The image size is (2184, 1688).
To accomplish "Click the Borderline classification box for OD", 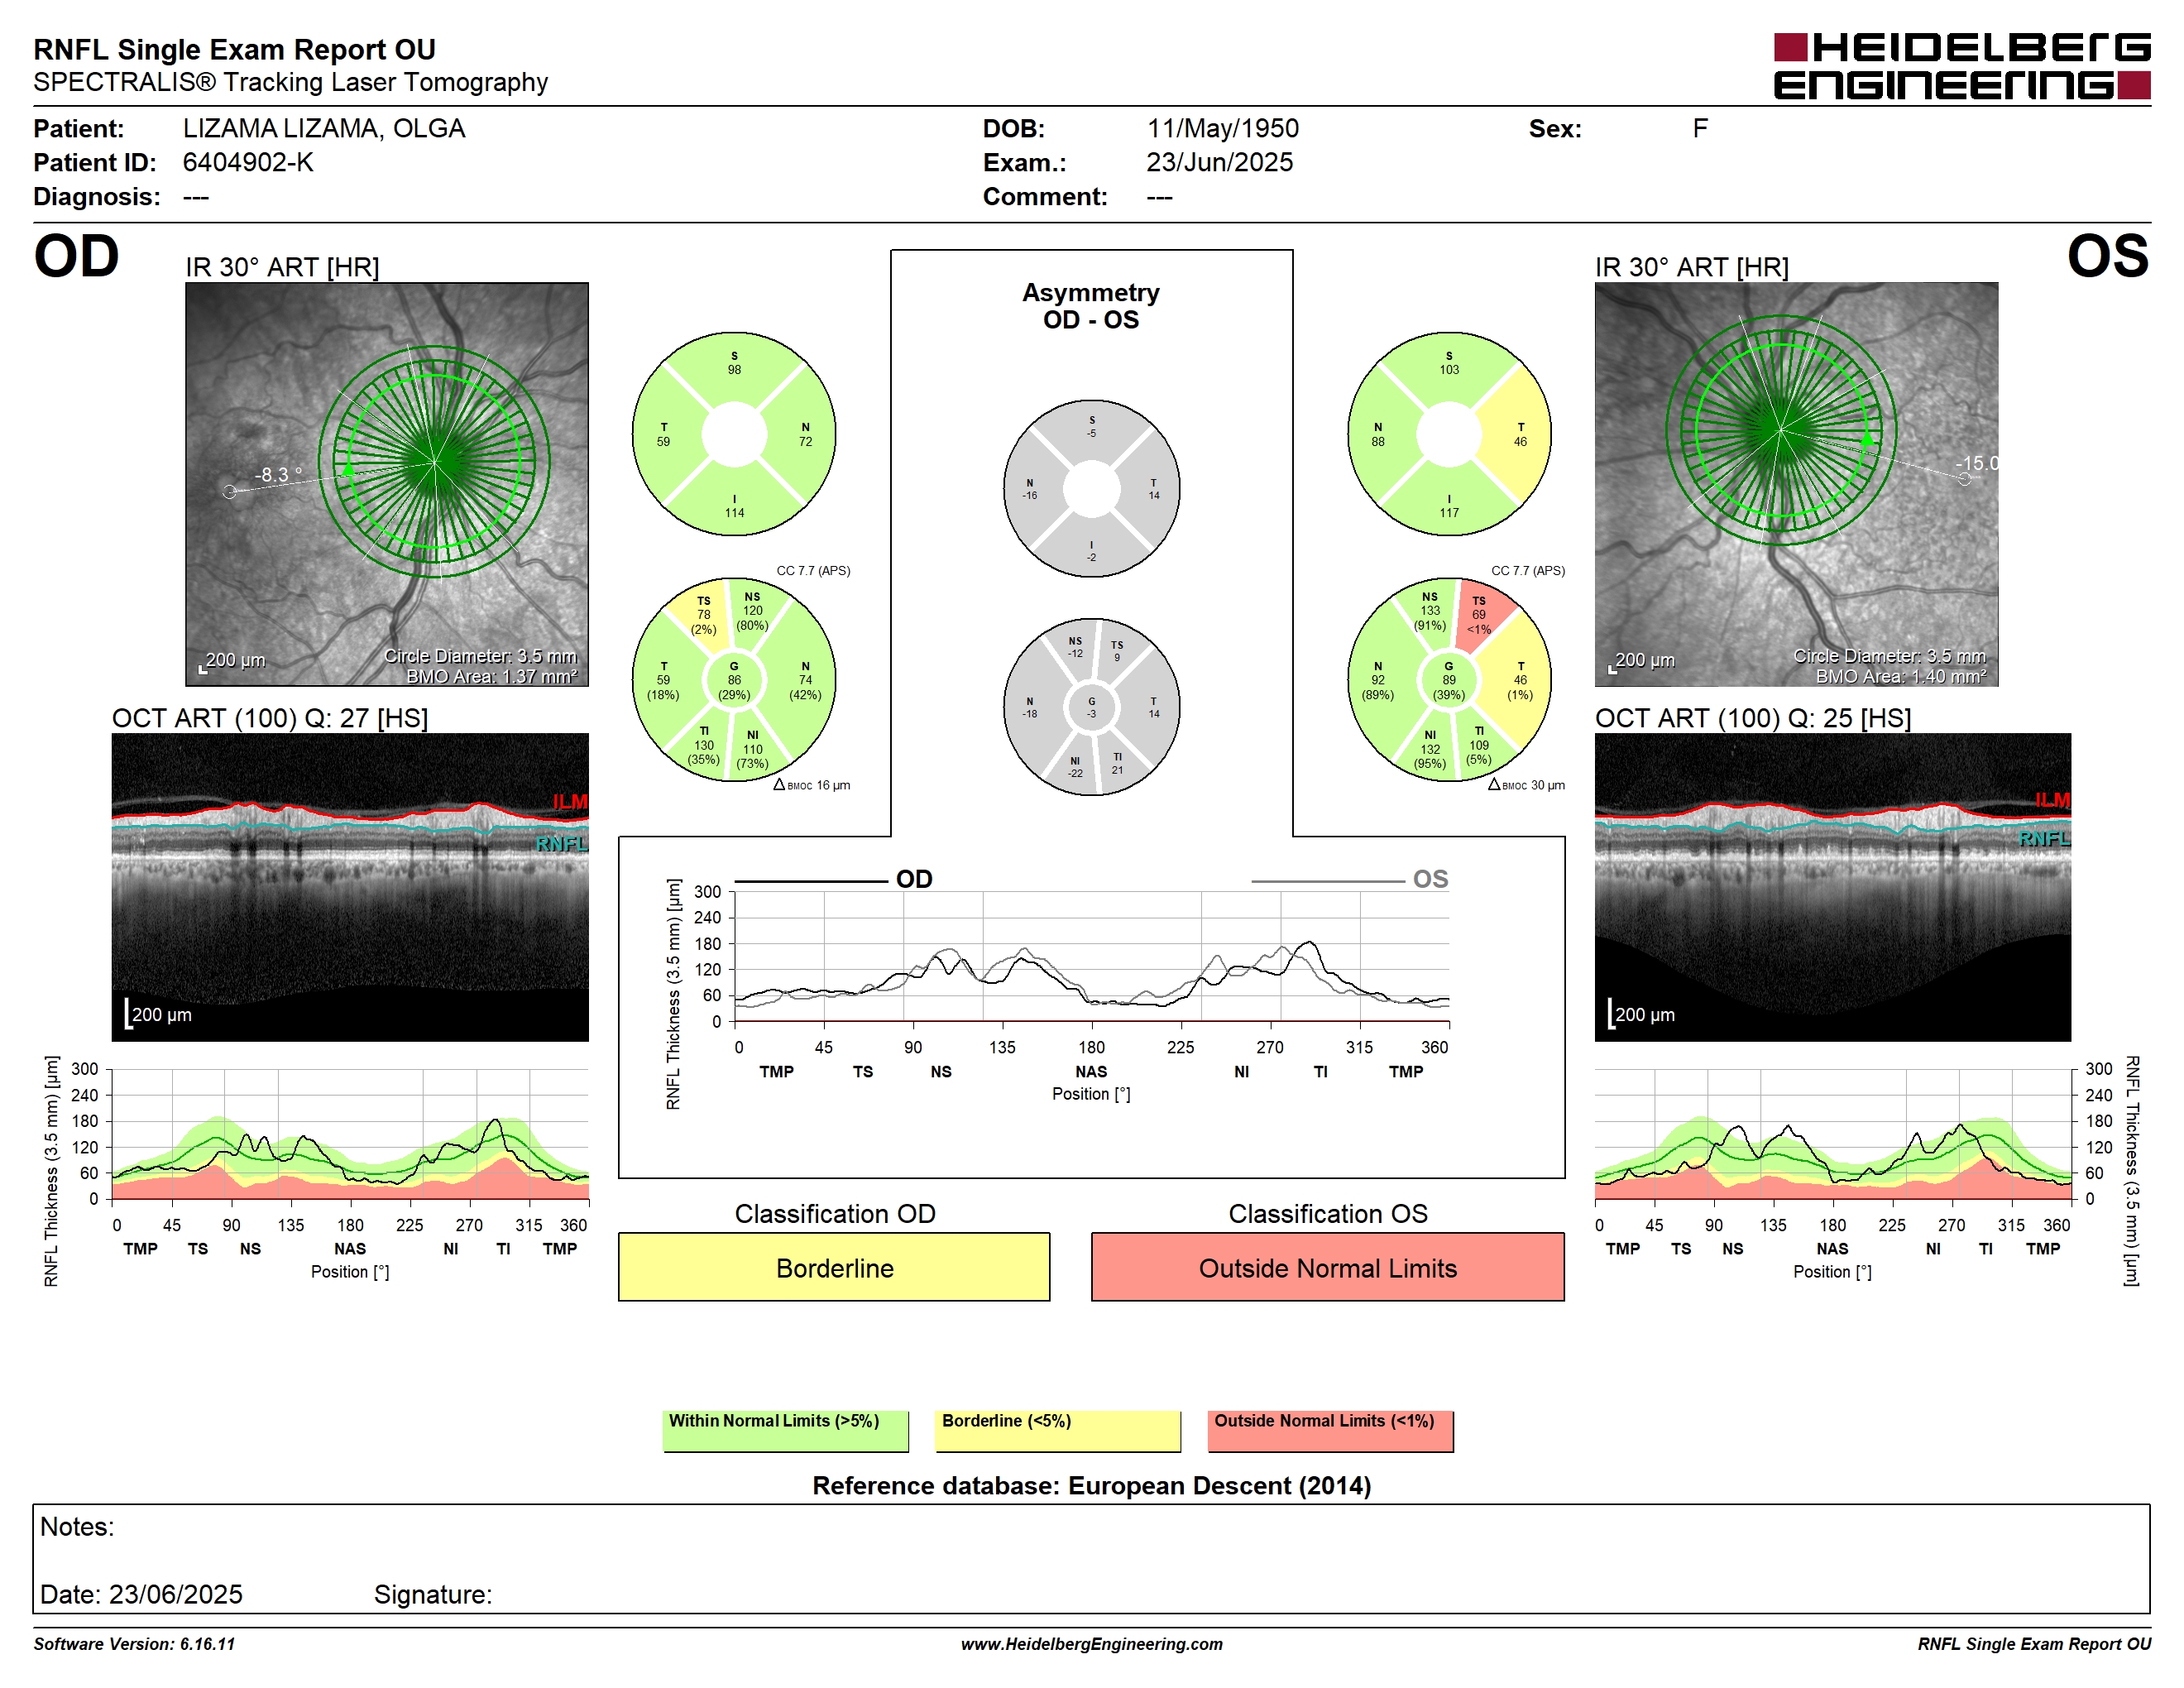I will click(x=834, y=1267).
